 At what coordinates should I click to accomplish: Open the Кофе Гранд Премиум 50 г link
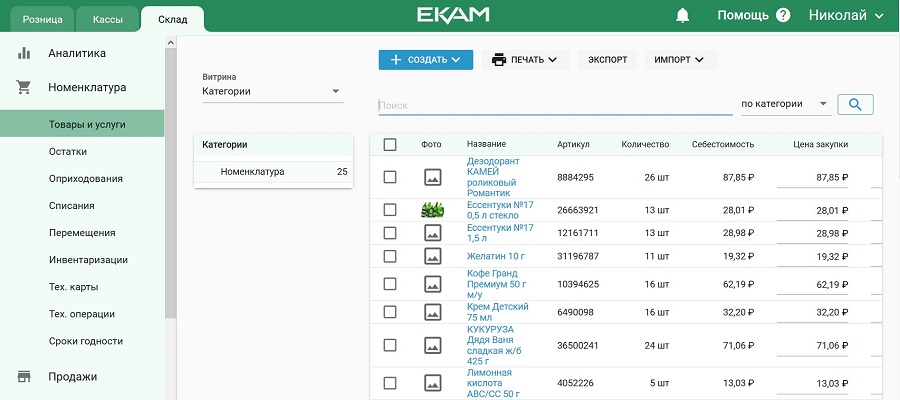point(496,284)
